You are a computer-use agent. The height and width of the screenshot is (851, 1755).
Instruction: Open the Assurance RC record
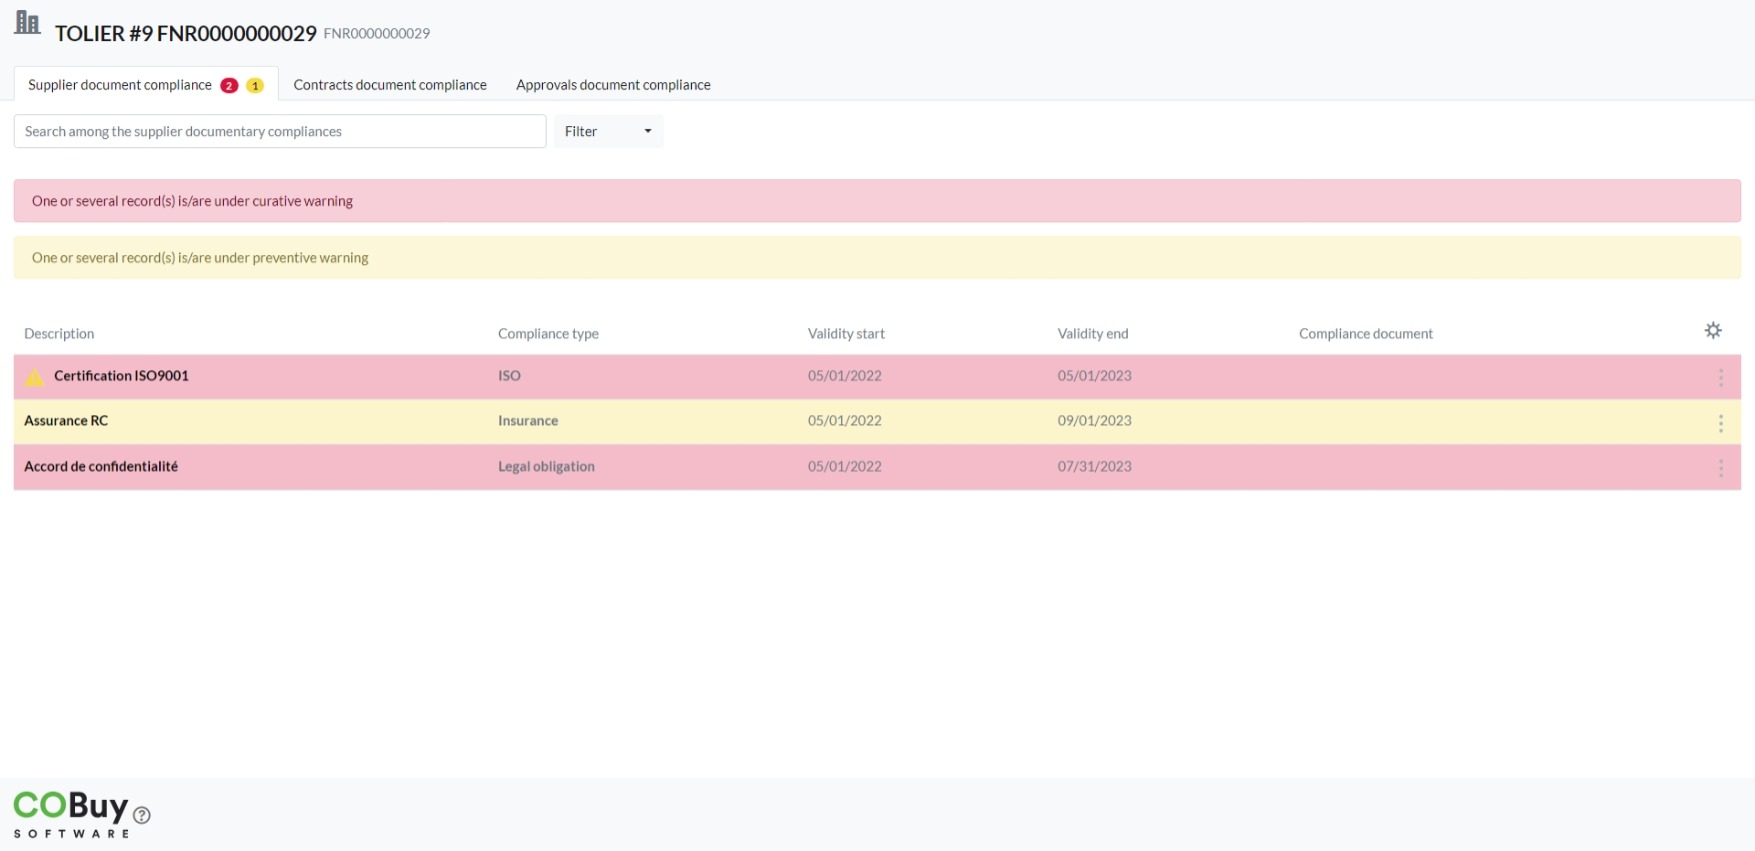66,421
